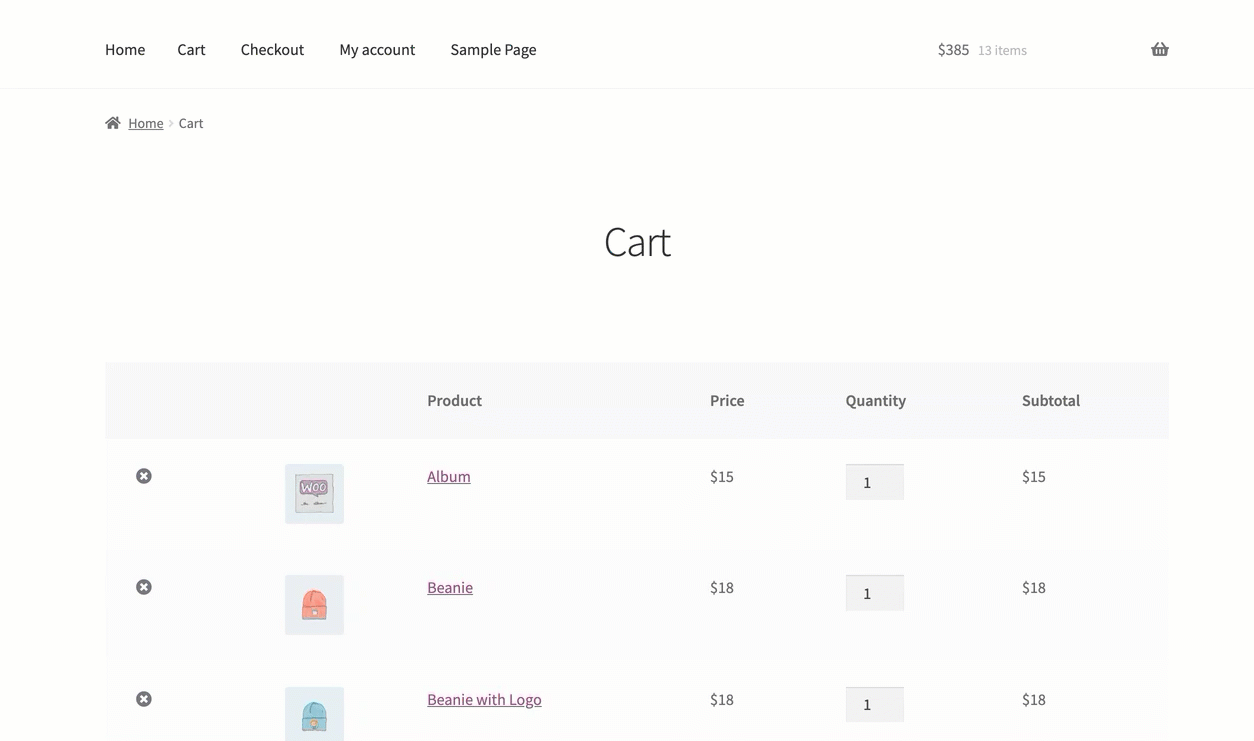Image resolution: width=1254 pixels, height=741 pixels.
Task: Open the Album product link
Action: click(x=449, y=477)
